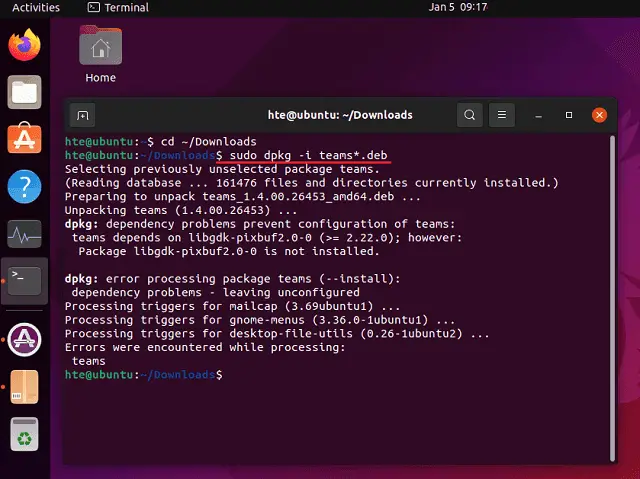Open the Help icon in dock
The width and height of the screenshot is (640, 479).
(24, 186)
